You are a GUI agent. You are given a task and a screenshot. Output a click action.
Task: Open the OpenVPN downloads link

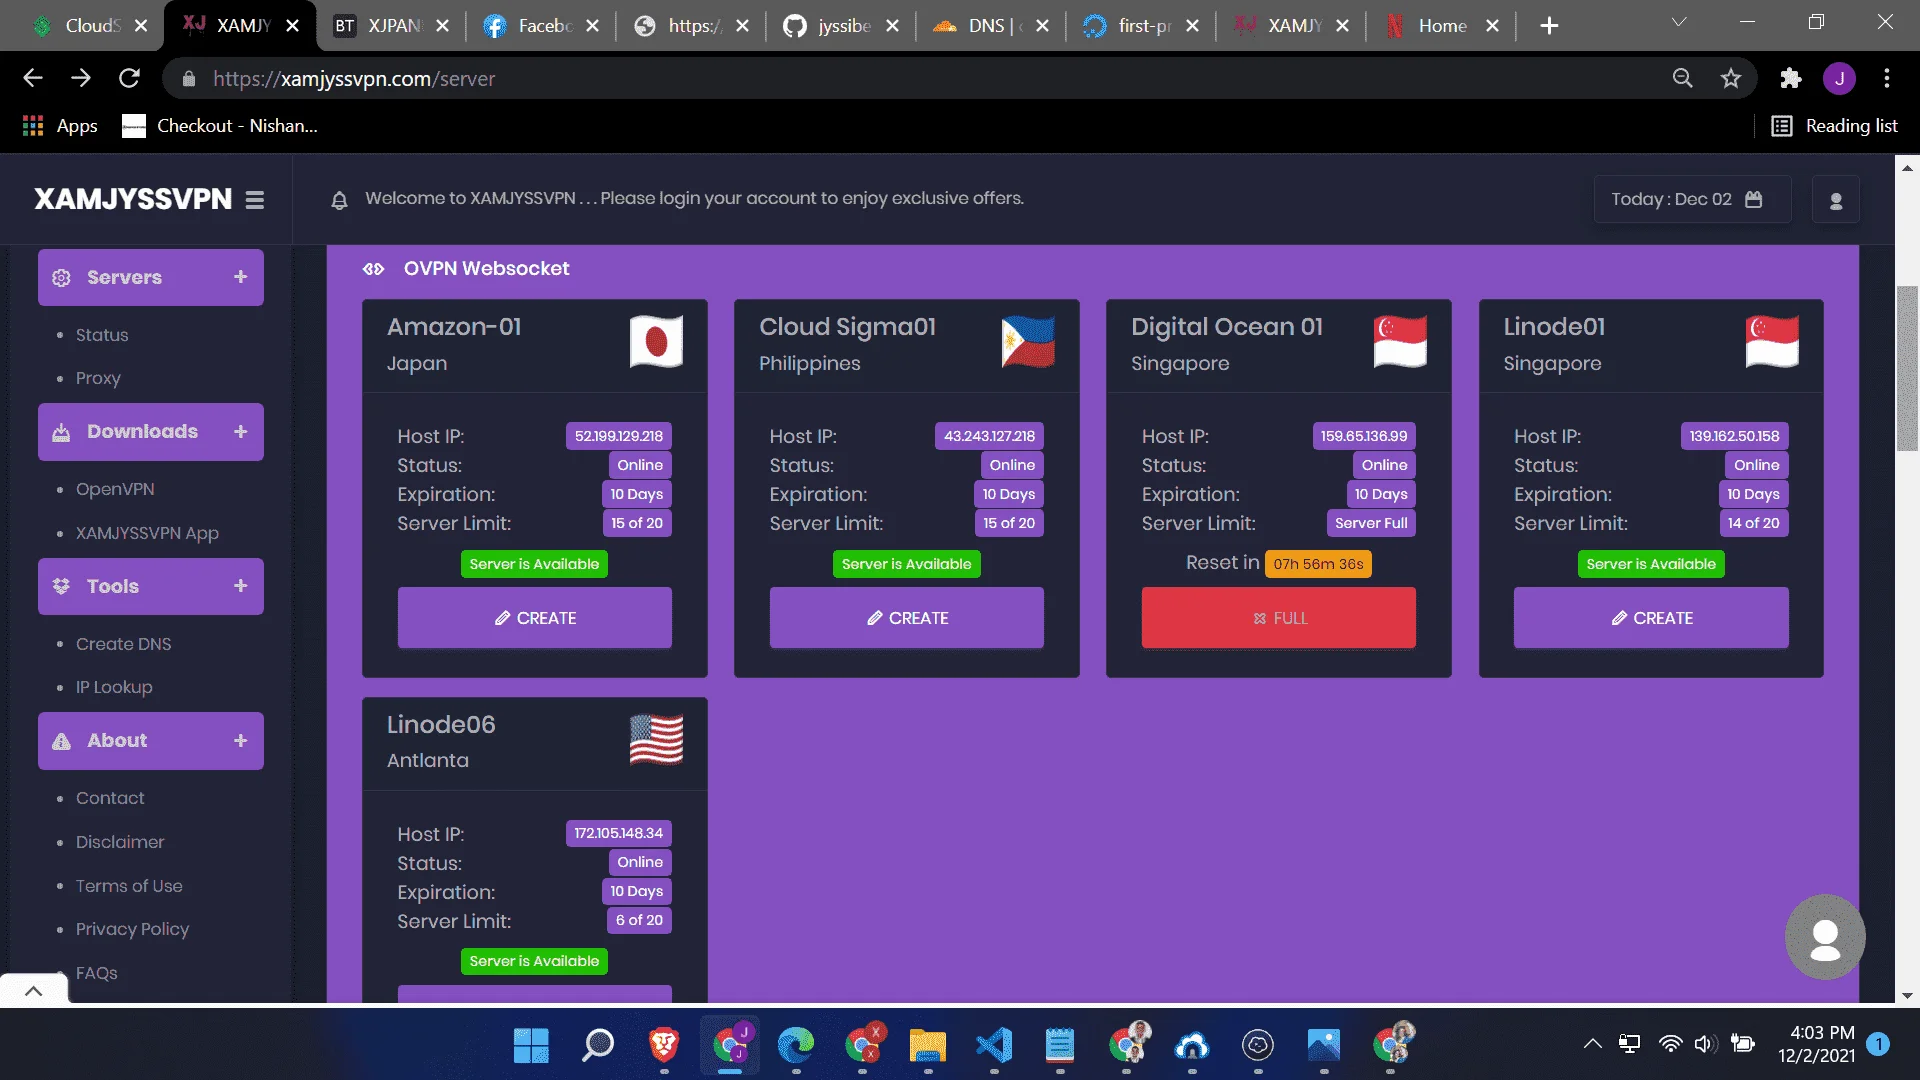point(115,490)
